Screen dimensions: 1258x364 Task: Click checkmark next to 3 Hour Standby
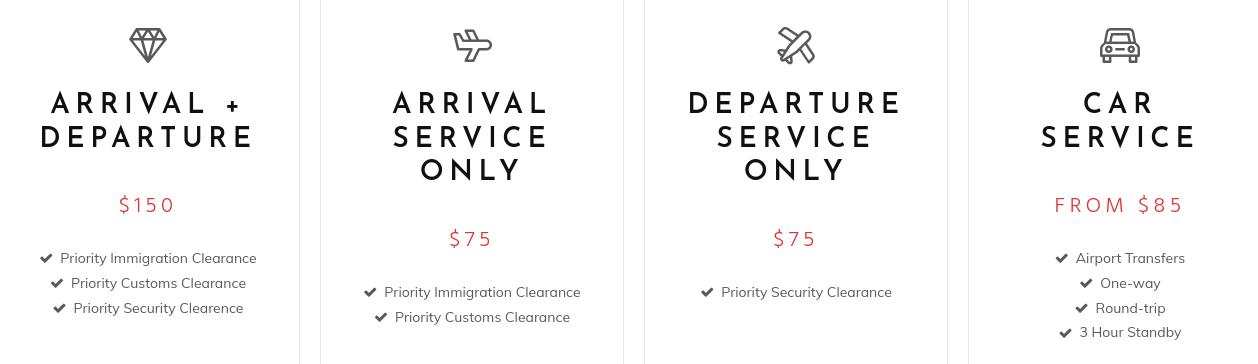(x=1066, y=332)
